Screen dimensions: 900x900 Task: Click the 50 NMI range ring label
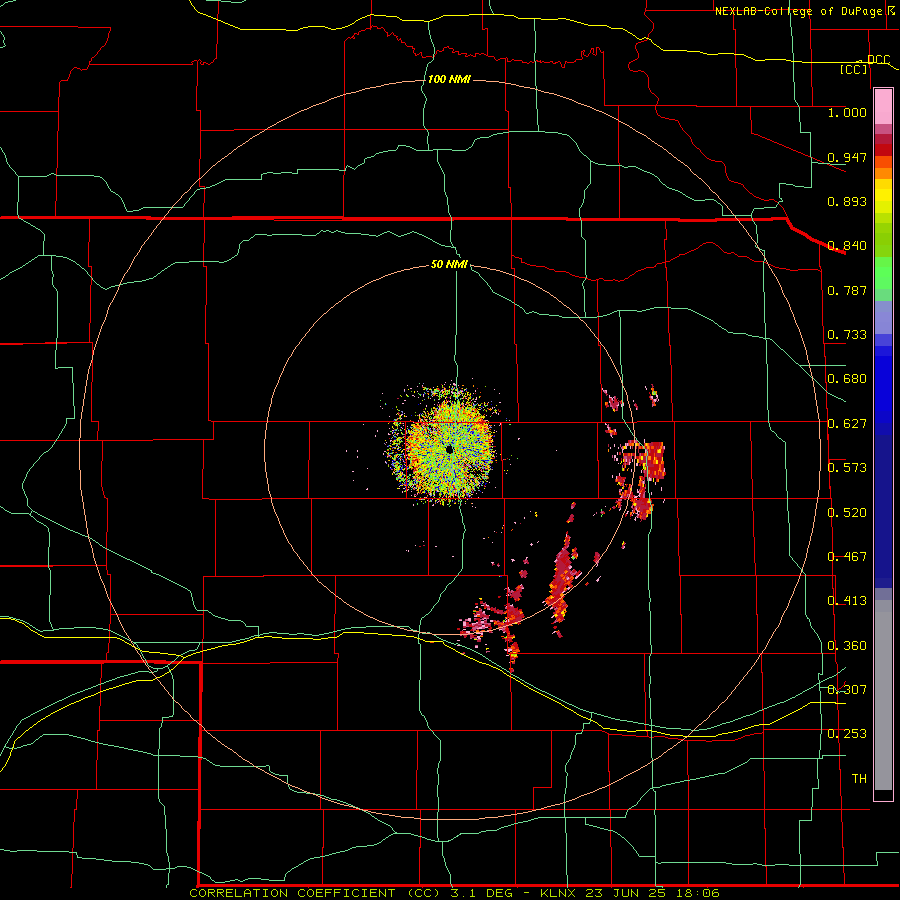click(x=449, y=264)
